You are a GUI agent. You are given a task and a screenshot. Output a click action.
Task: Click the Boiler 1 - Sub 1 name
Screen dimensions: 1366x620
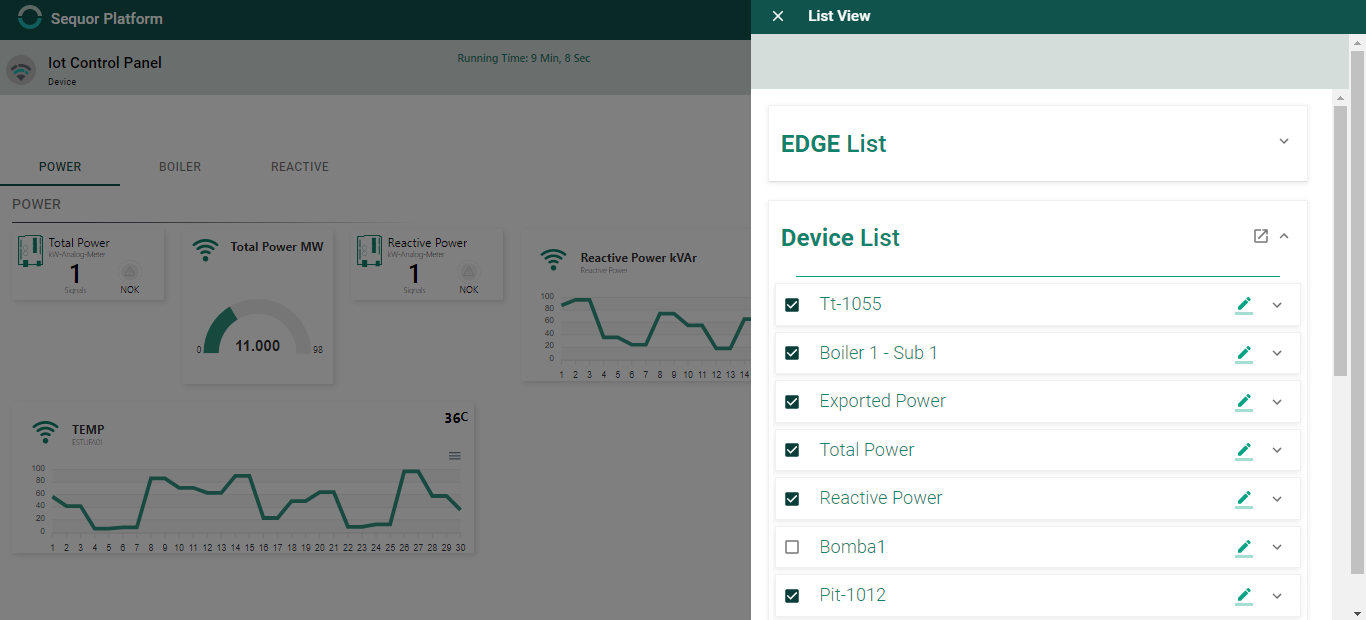click(878, 353)
